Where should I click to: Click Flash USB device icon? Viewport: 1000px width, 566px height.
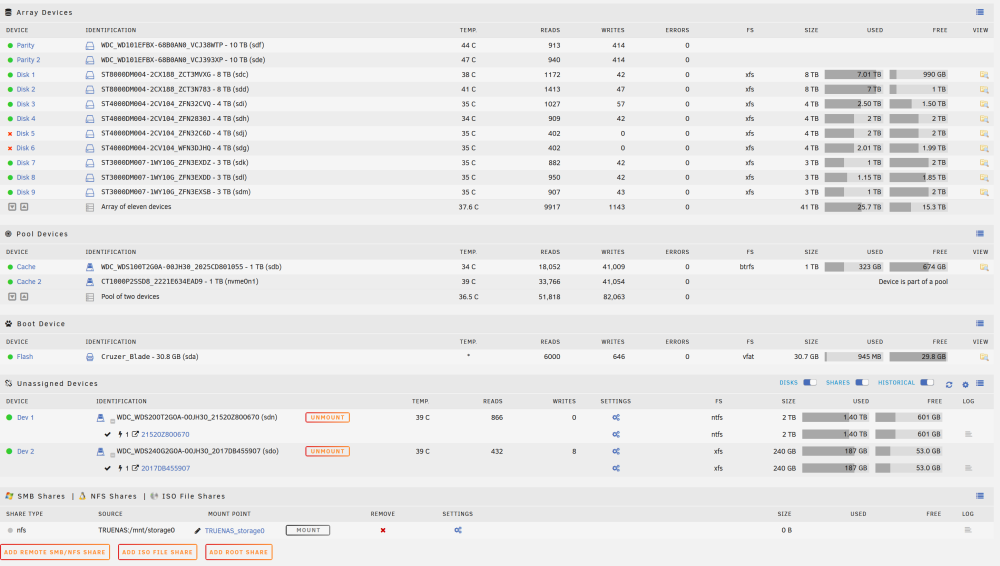pos(90,357)
